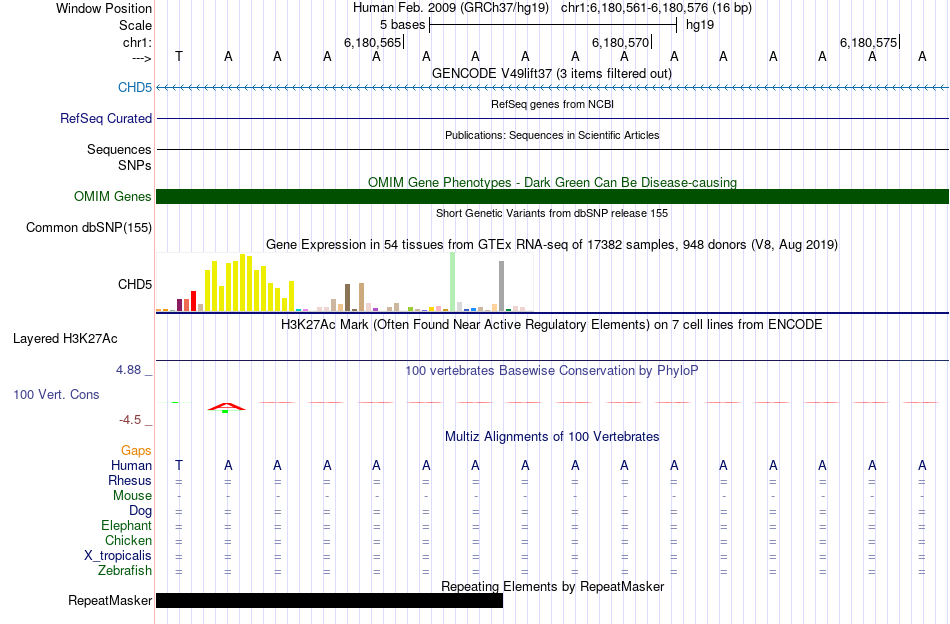Click the hg19 label beside the scale bar

point(700,25)
